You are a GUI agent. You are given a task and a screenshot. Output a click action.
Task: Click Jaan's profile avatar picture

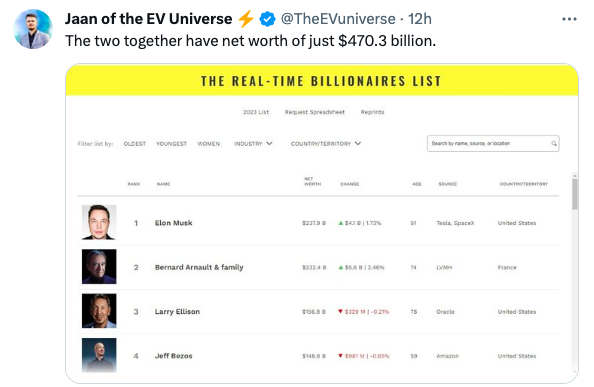(x=33, y=29)
